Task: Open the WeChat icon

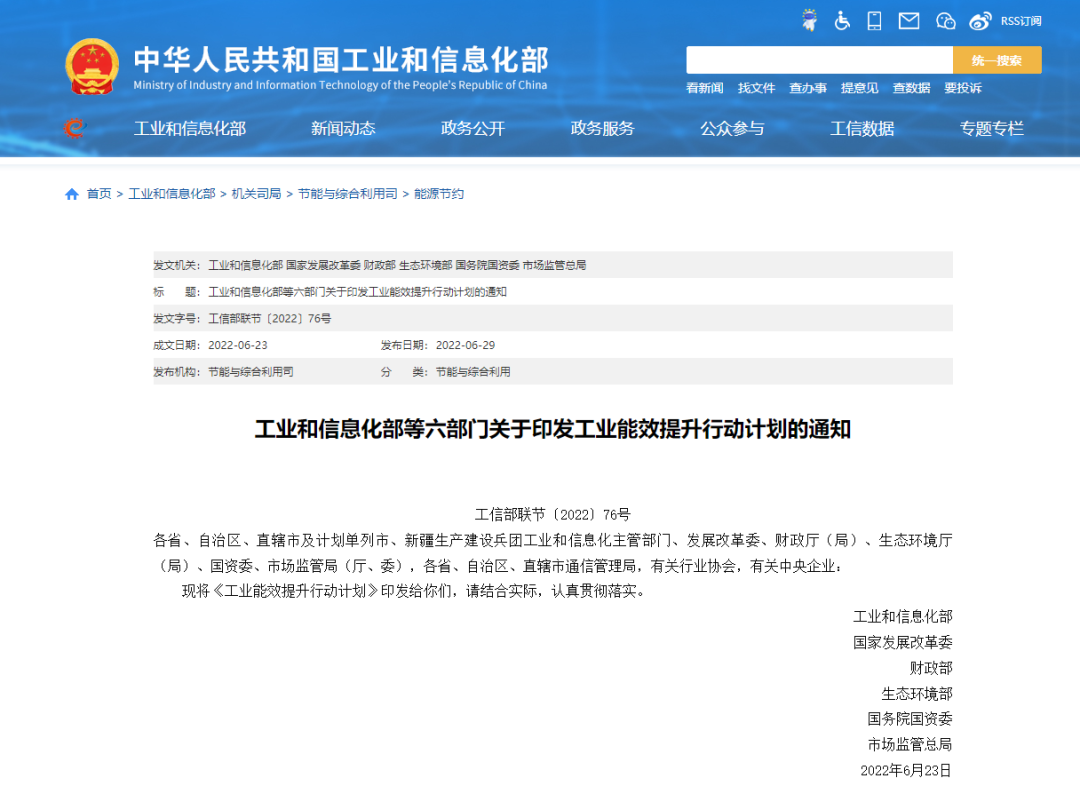Action: pos(945,21)
